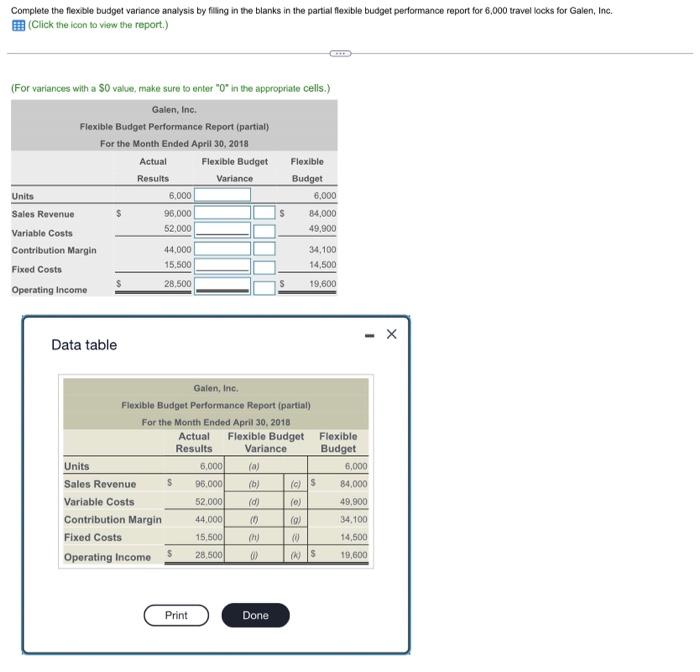Click cell (d) in the Variable Costs row

tap(254, 501)
